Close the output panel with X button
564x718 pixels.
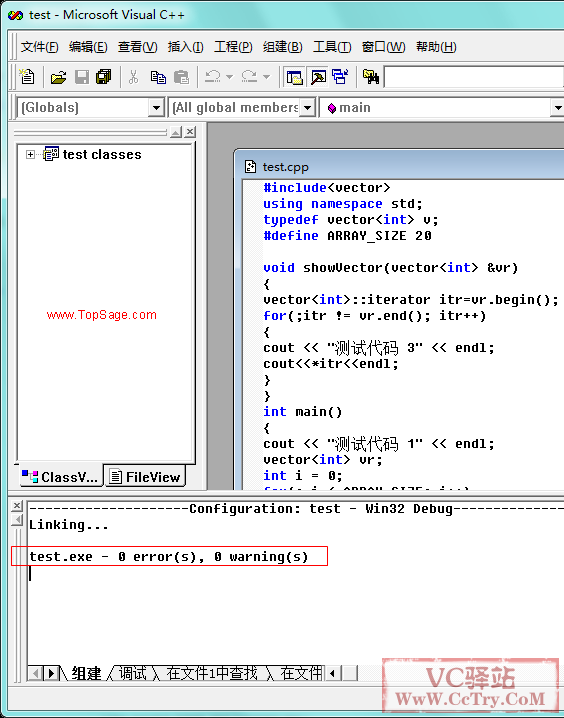click(x=16, y=506)
